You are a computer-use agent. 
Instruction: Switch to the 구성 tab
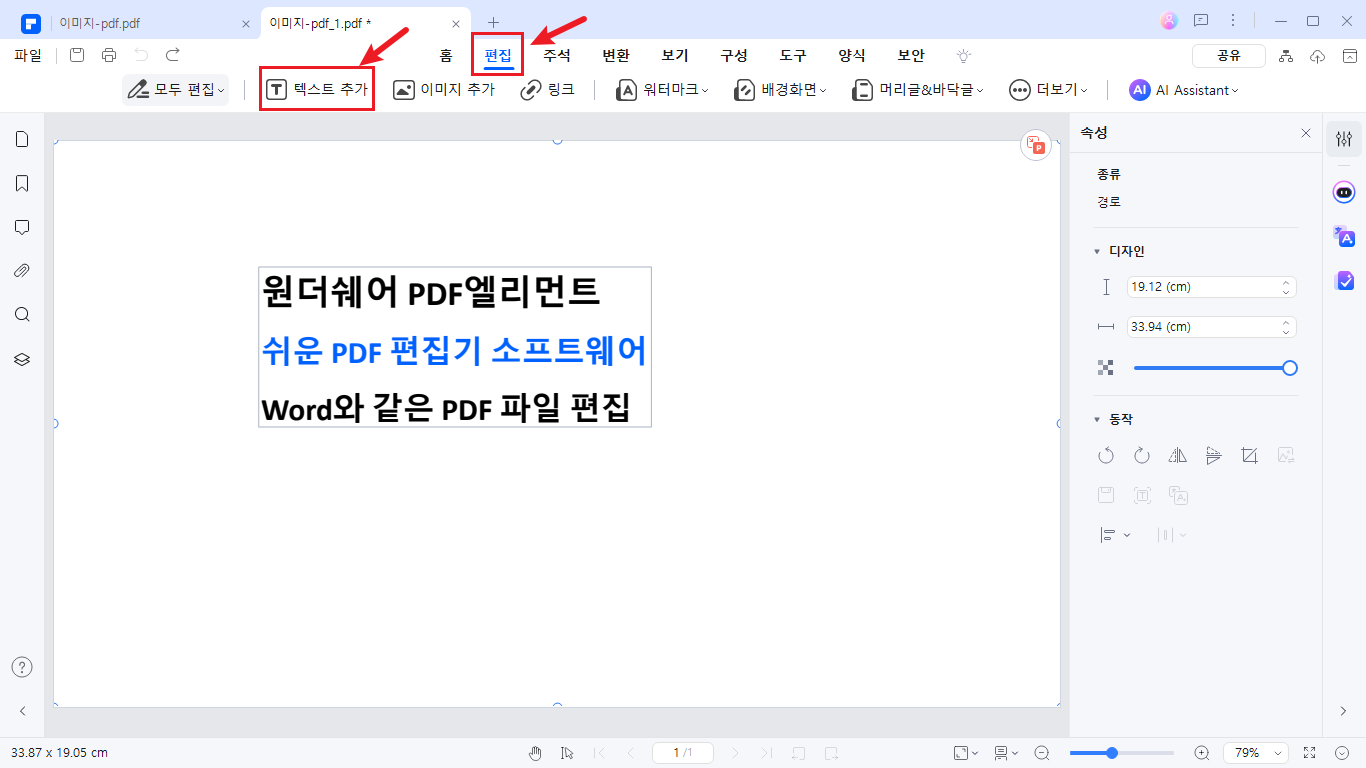734,56
